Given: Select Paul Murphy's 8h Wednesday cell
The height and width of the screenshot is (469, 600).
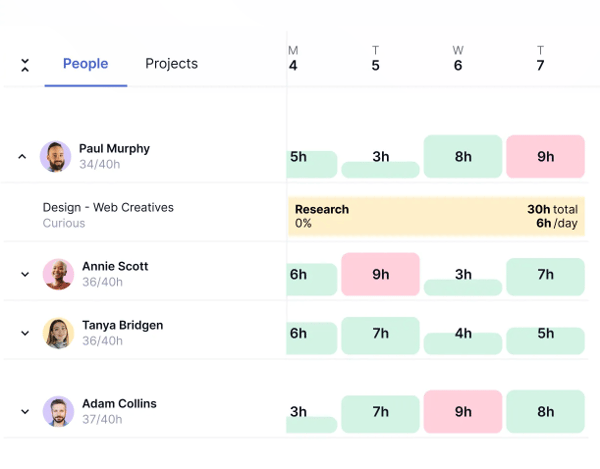Looking at the screenshot, I should pyautogui.click(x=463, y=156).
